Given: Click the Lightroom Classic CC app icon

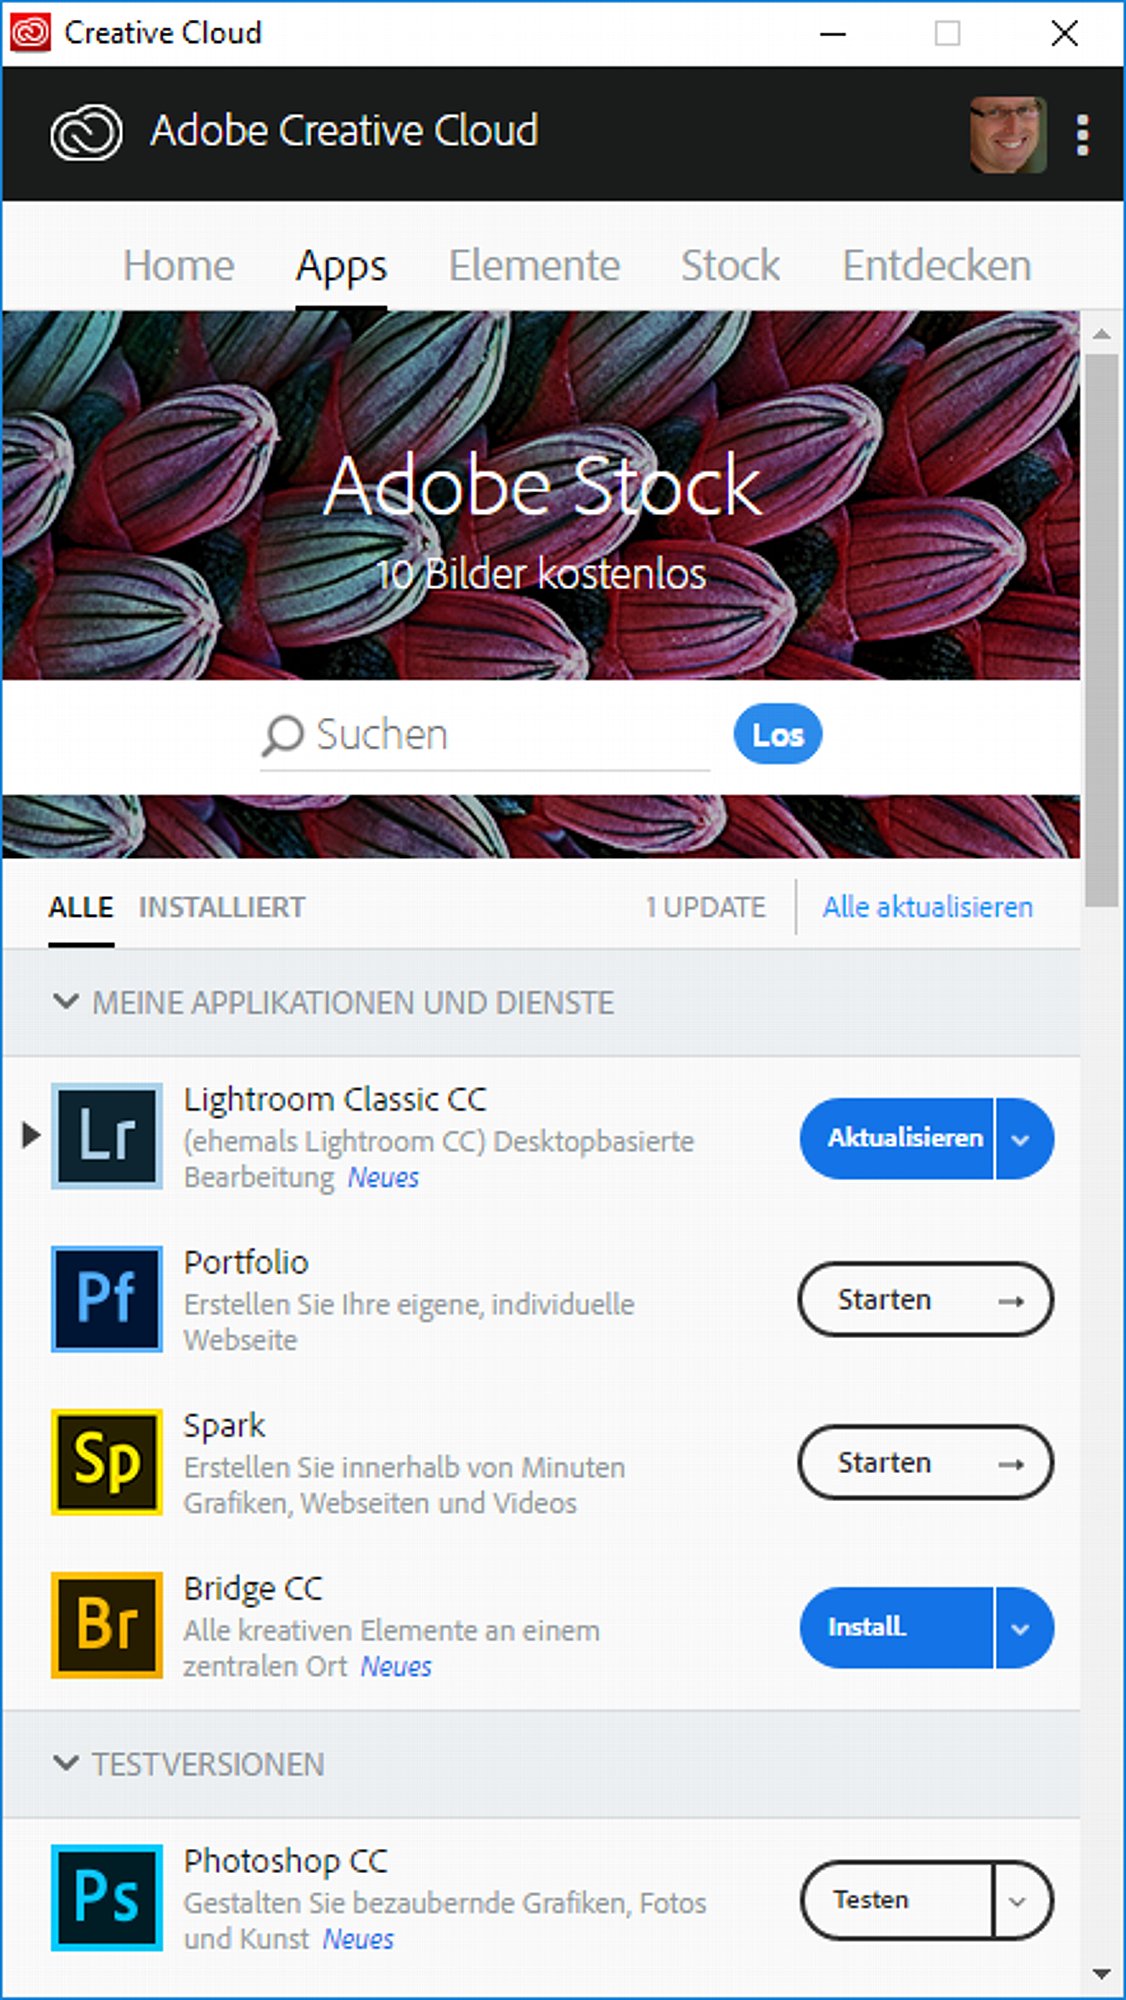Looking at the screenshot, I should click(x=107, y=1136).
